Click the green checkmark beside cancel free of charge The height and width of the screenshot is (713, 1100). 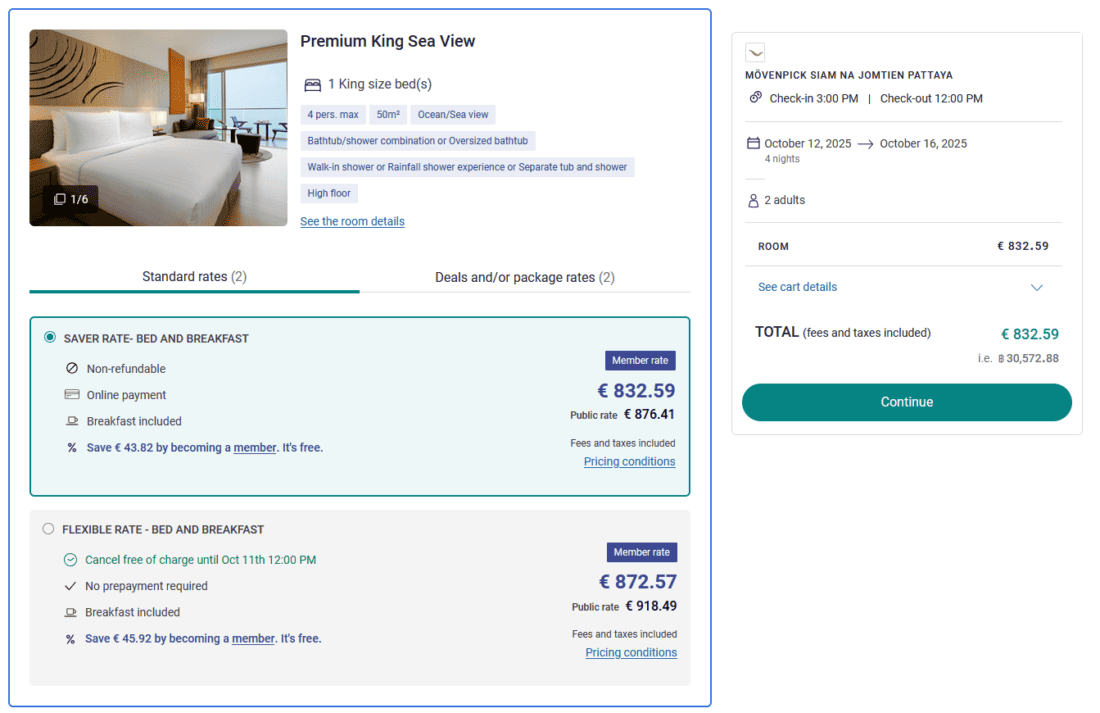click(x=70, y=560)
